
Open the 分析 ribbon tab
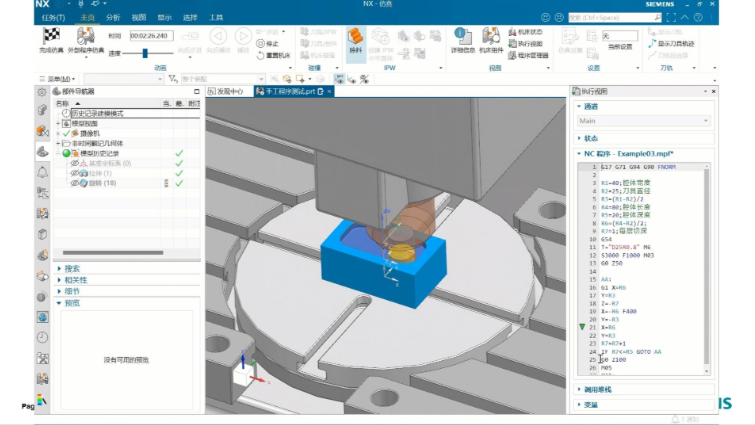coord(113,18)
